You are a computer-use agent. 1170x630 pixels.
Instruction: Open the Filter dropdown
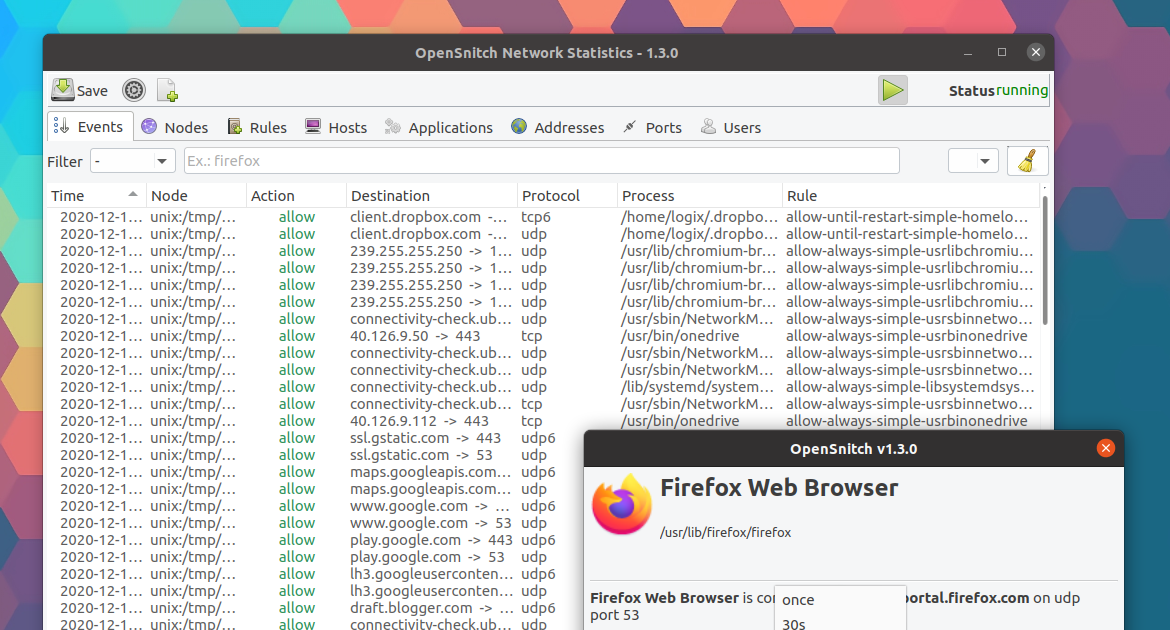coord(132,160)
